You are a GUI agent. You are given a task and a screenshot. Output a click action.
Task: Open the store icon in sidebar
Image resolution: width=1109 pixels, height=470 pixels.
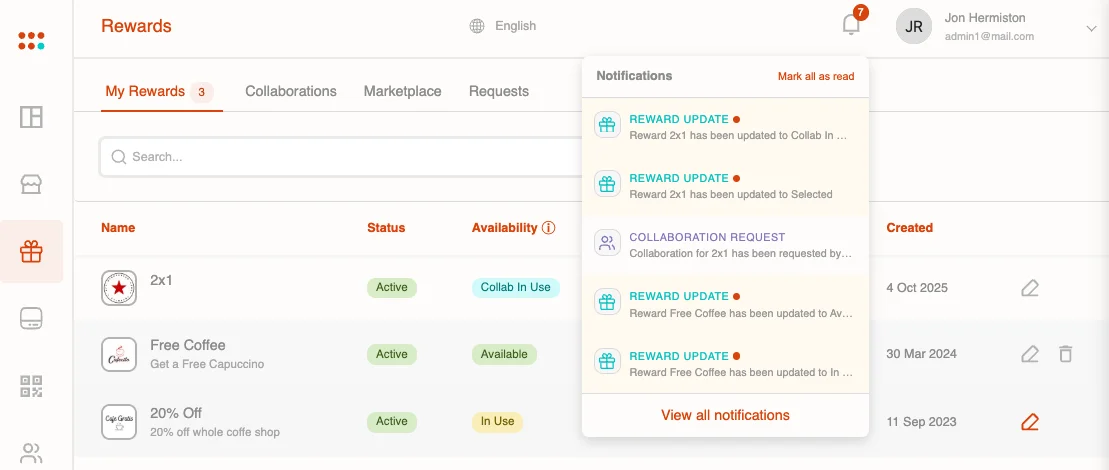coord(31,184)
